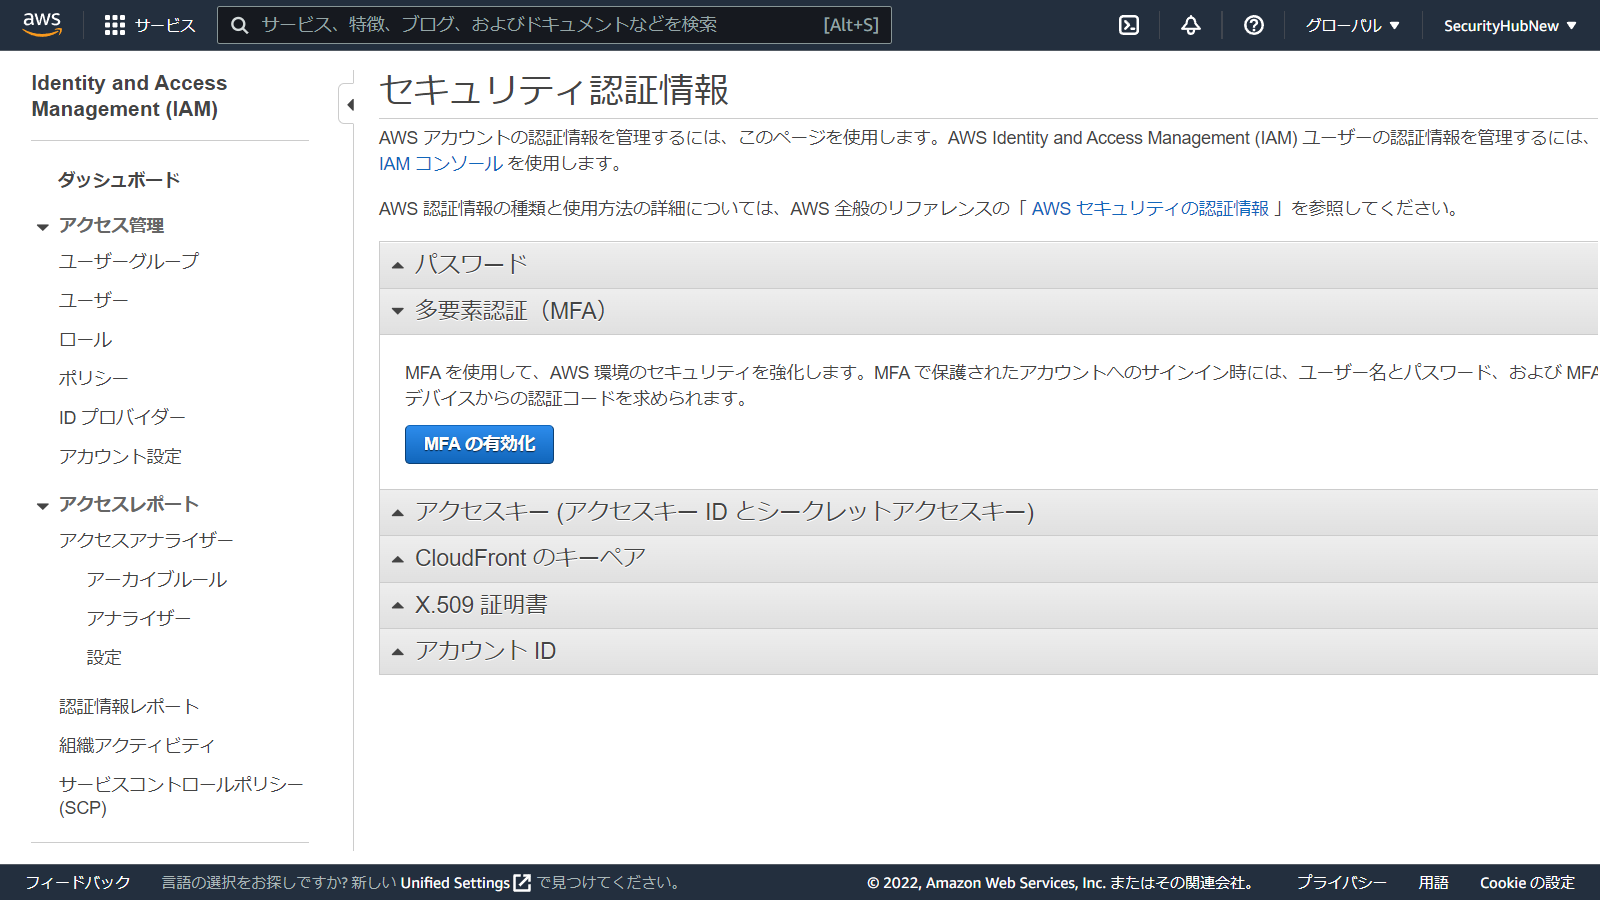
Task: Collapse the IAM side navigation panel
Action: tap(349, 104)
